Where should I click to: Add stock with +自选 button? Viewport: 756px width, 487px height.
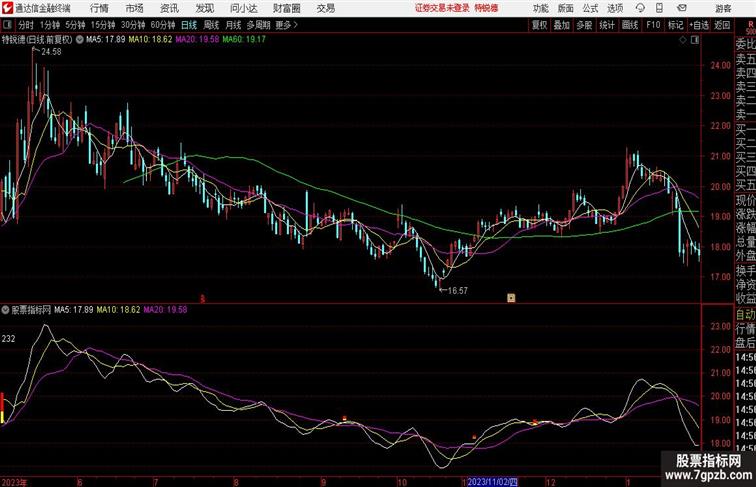699,25
